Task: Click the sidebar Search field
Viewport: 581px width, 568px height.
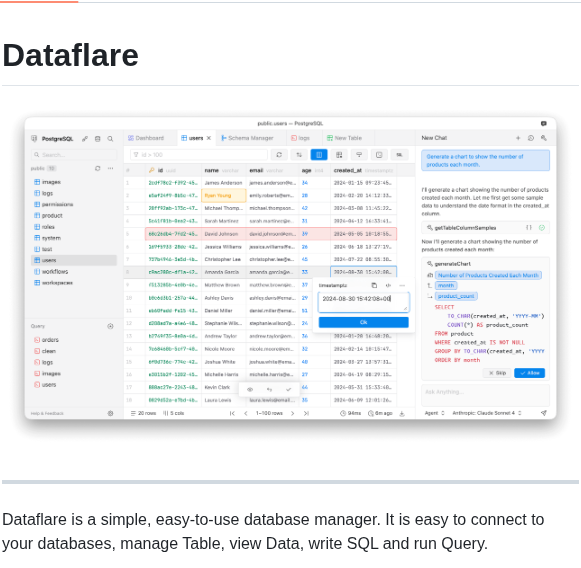Action: (x=74, y=155)
